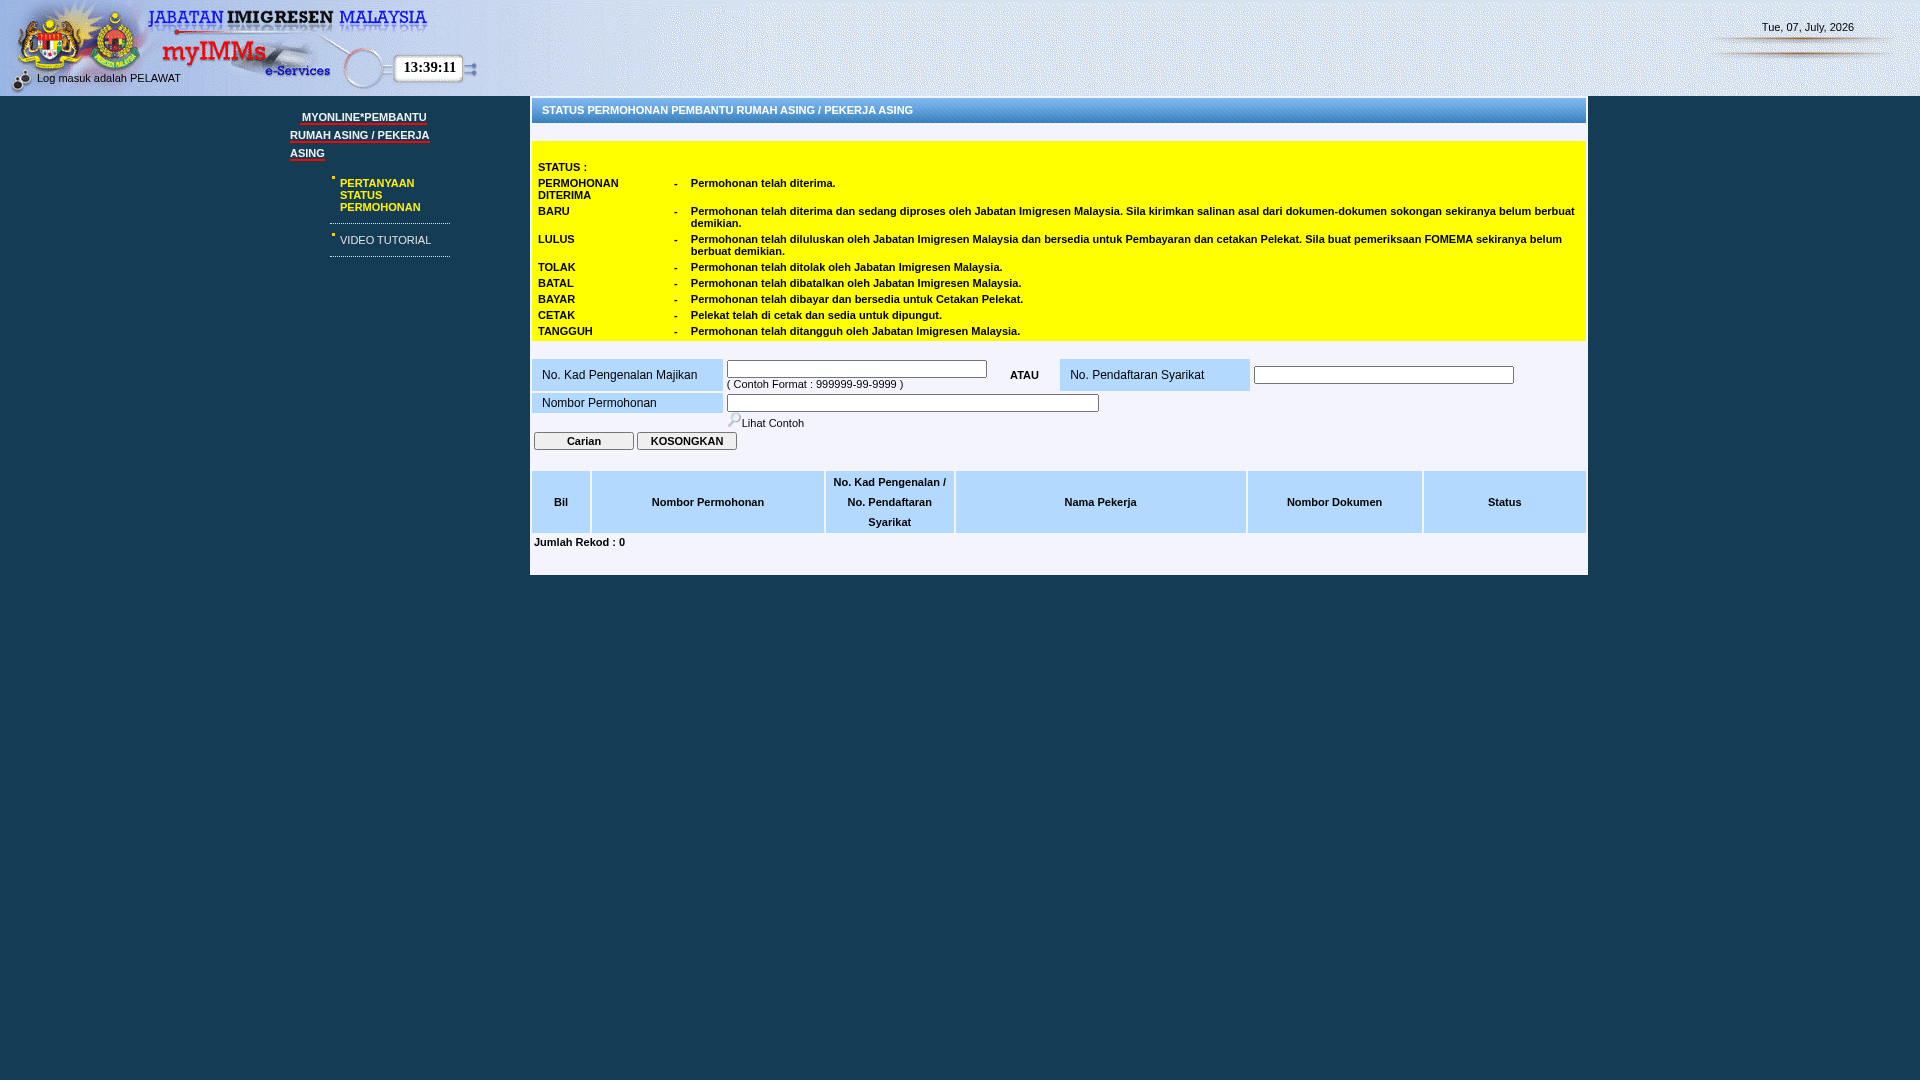Click the myIMMs e-Services logo text
This screenshot has width=1920, height=1080.
245,58
